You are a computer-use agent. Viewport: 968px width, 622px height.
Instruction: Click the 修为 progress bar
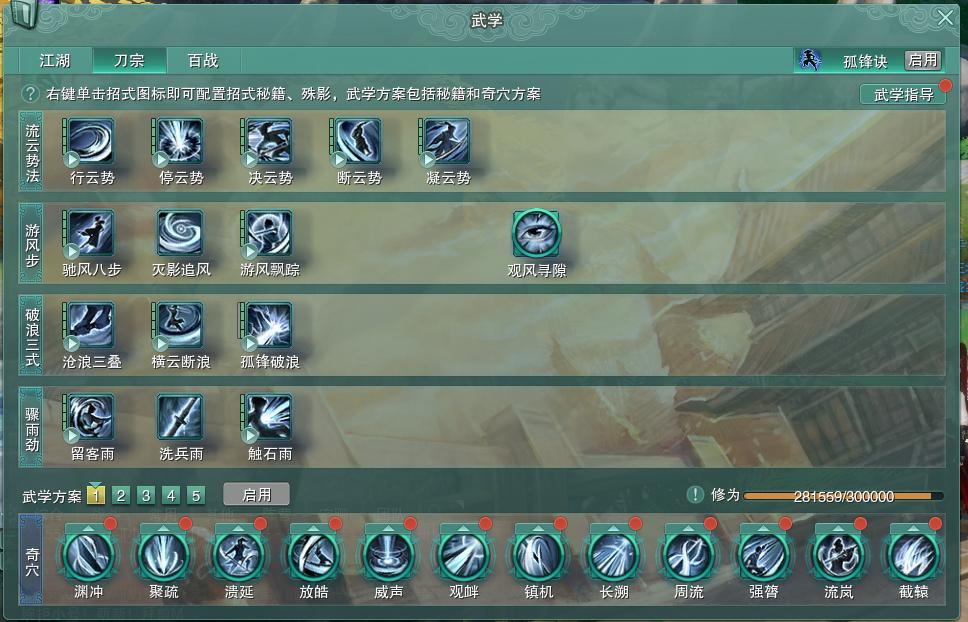tap(843, 496)
